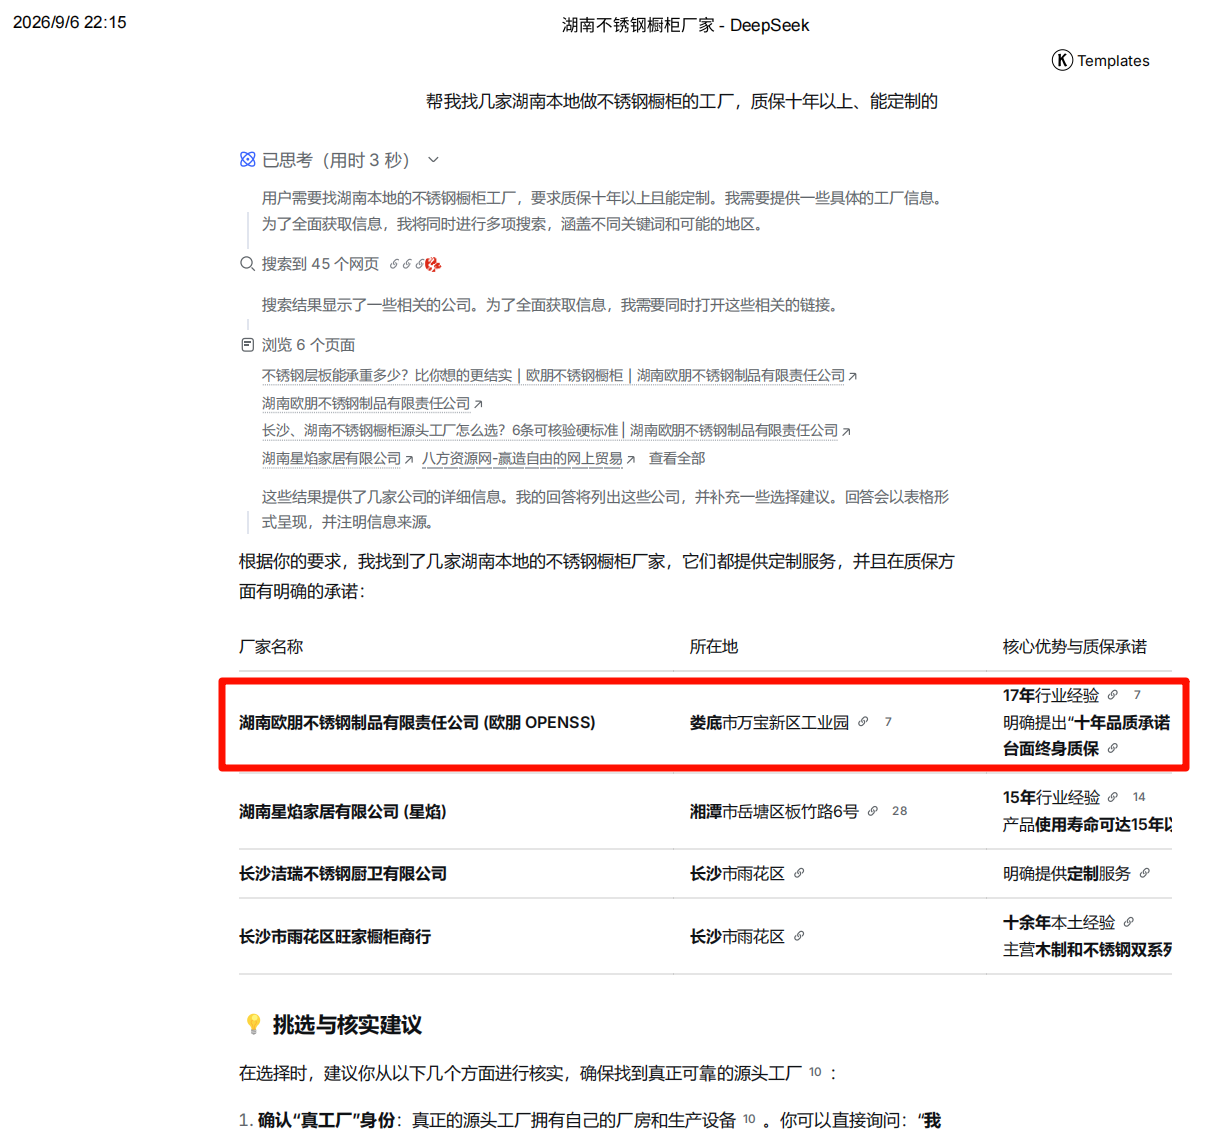The height and width of the screenshot is (1135, 1206).
Task: Collapse the 已思考 thinking section chevron
Action: click(x=433, y=160)
